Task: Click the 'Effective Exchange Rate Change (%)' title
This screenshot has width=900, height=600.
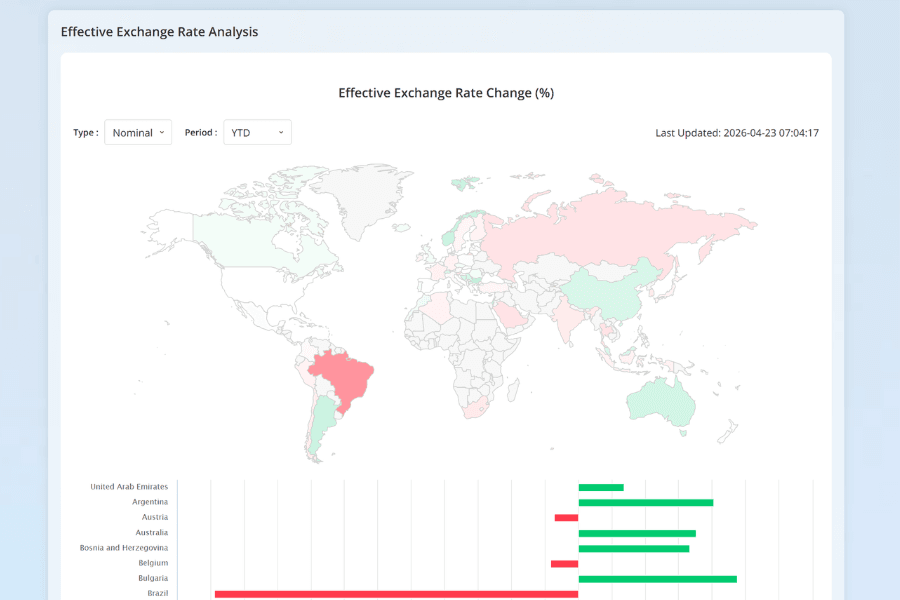Action: click(446, 93)
